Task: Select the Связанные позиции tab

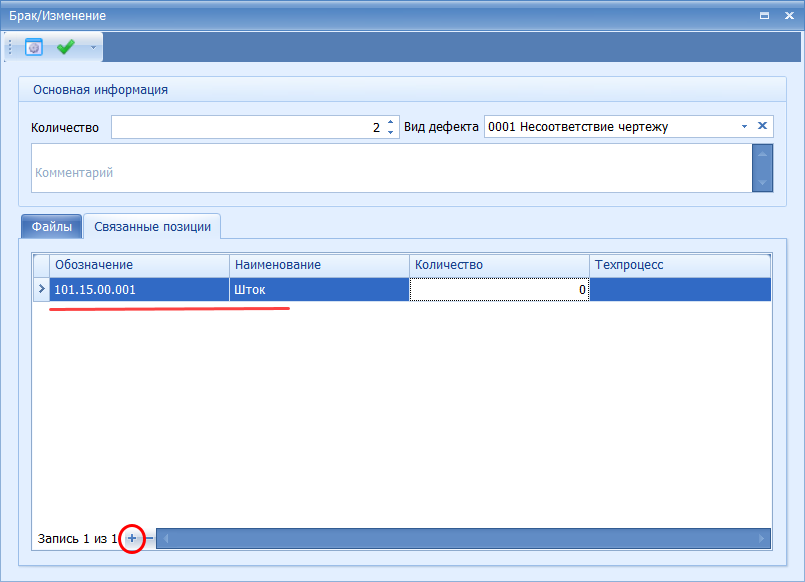Action: [x=152, y=227]
